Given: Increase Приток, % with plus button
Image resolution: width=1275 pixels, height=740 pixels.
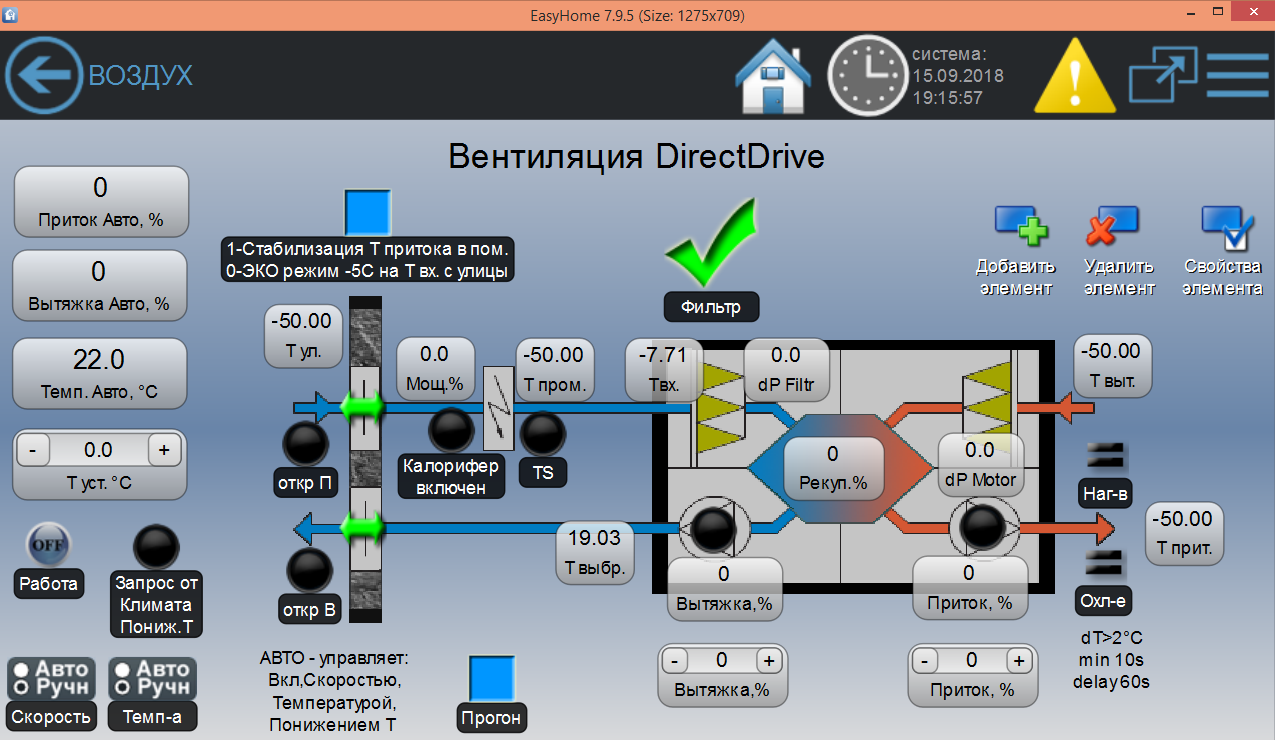Looking at the screenshot, I should (x=1018, y=661).
